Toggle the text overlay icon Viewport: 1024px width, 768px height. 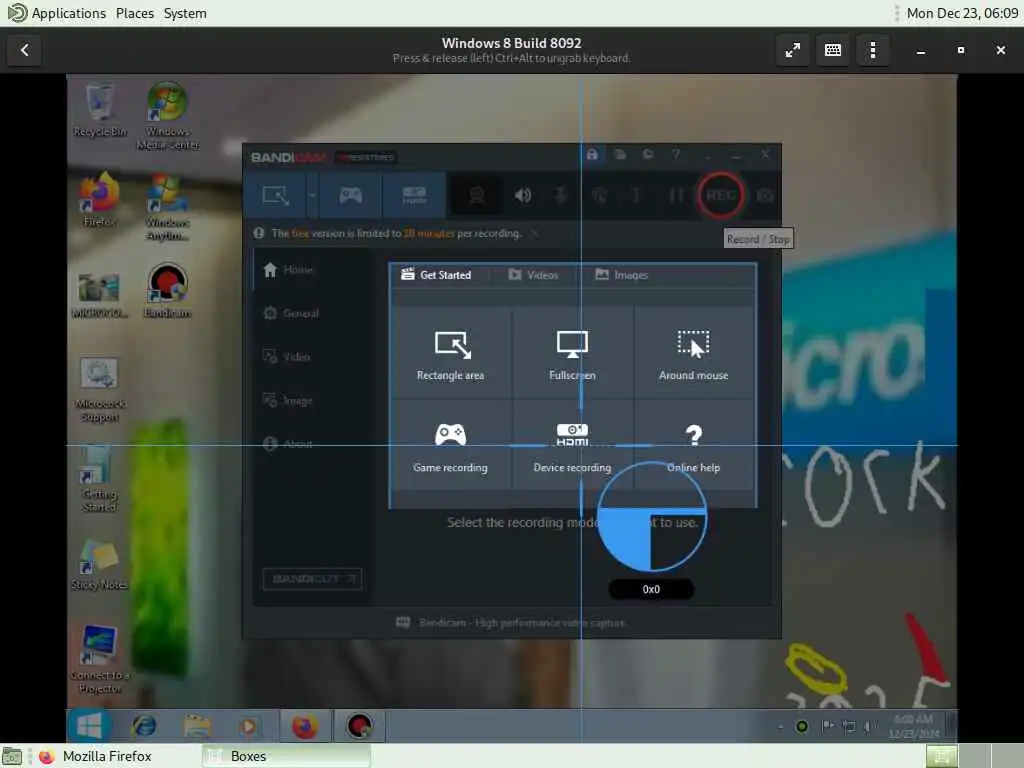coord(636,195)
